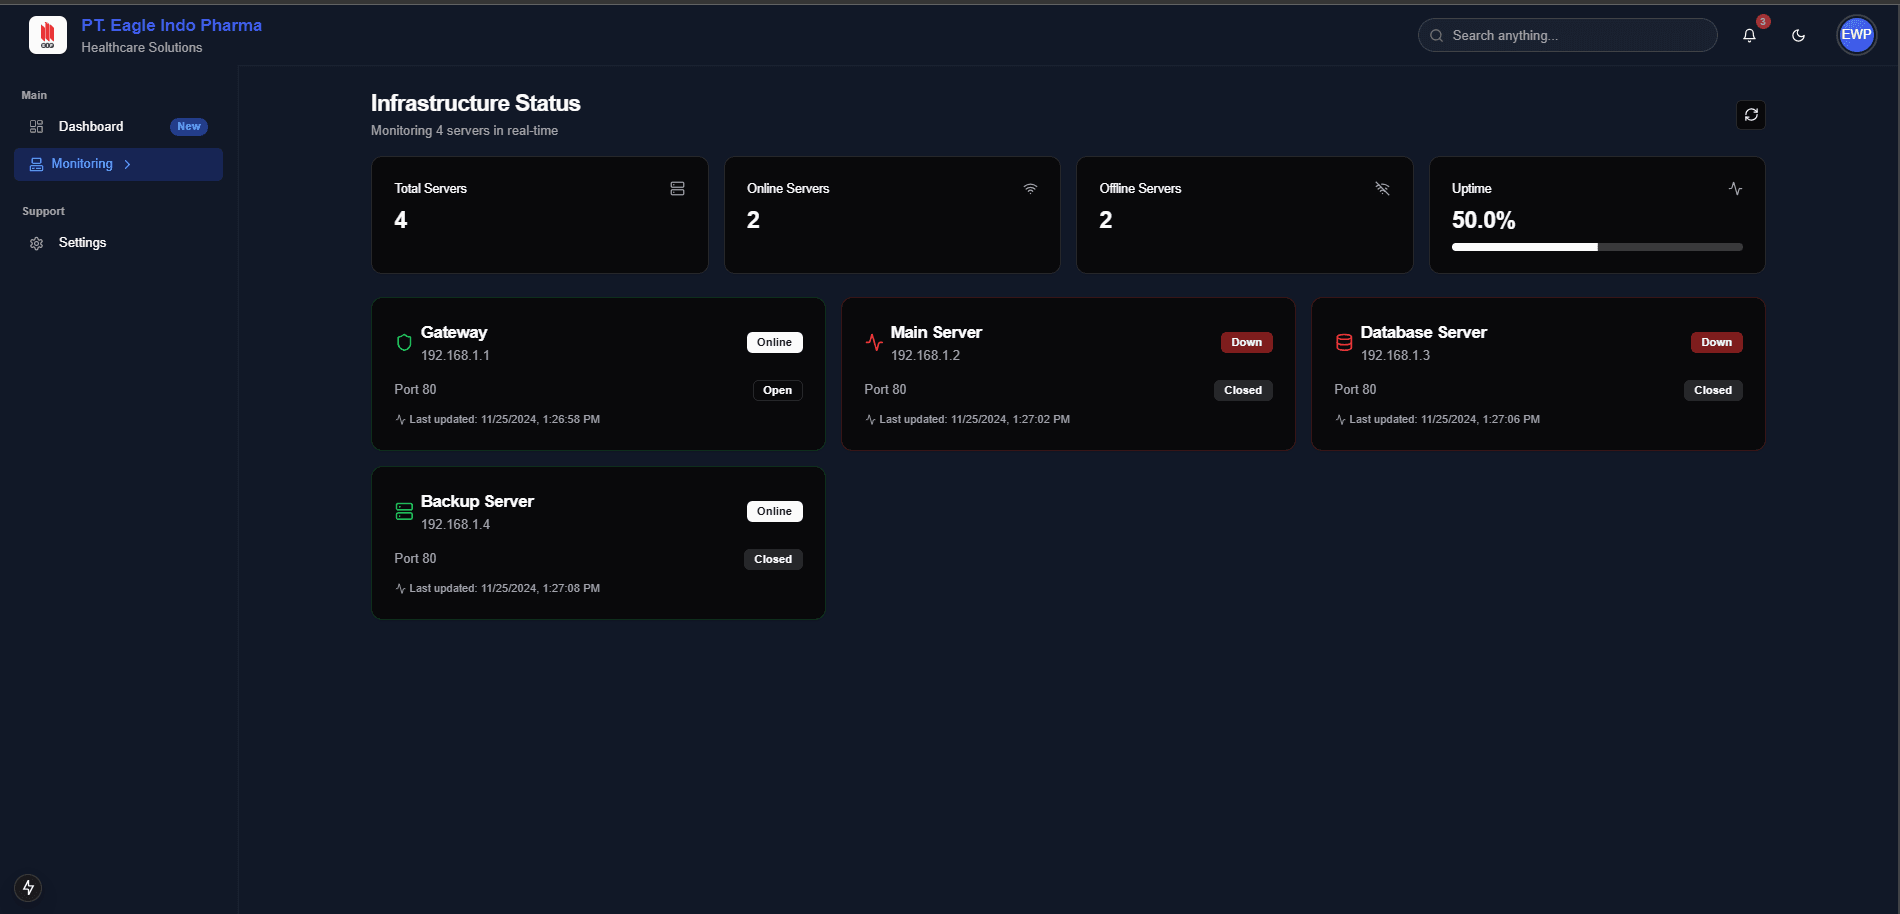This screenshot has width=1900, height=914.
Task: Select the Monitoring menu item
Action: coord(118,165)
